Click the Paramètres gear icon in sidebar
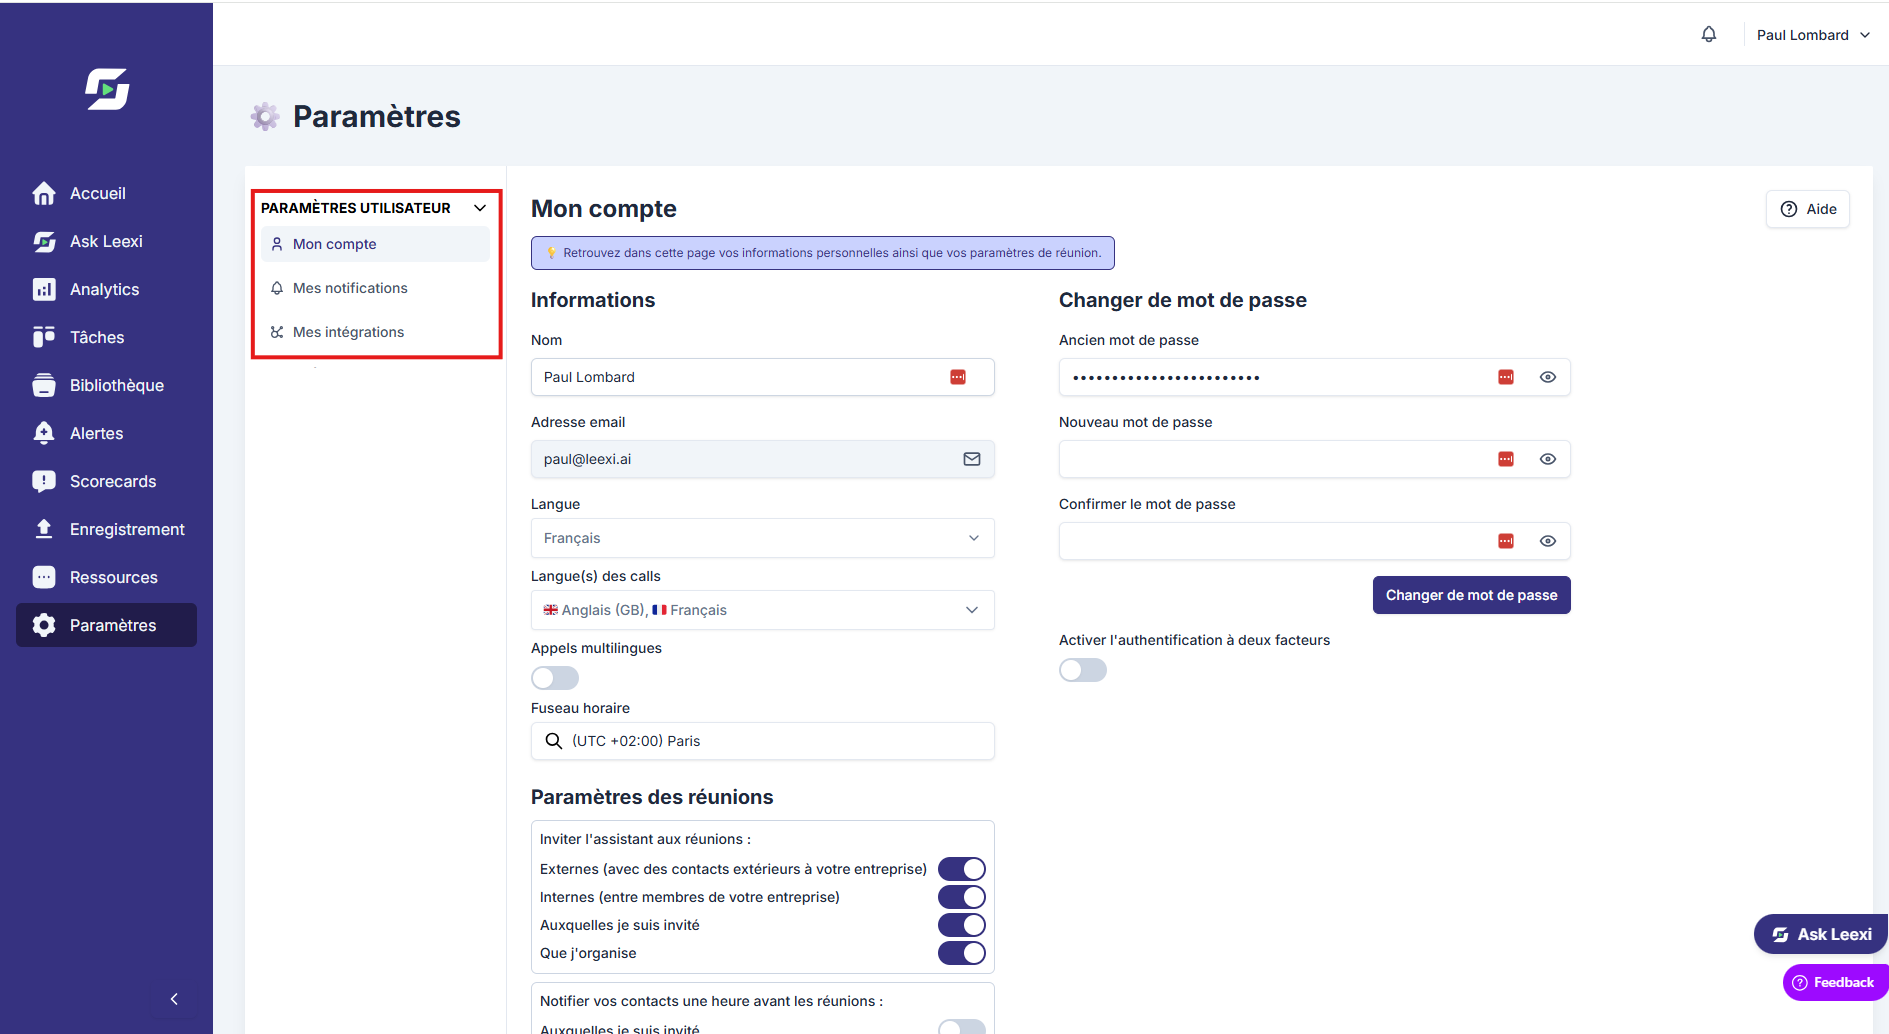 pos(44,625)
